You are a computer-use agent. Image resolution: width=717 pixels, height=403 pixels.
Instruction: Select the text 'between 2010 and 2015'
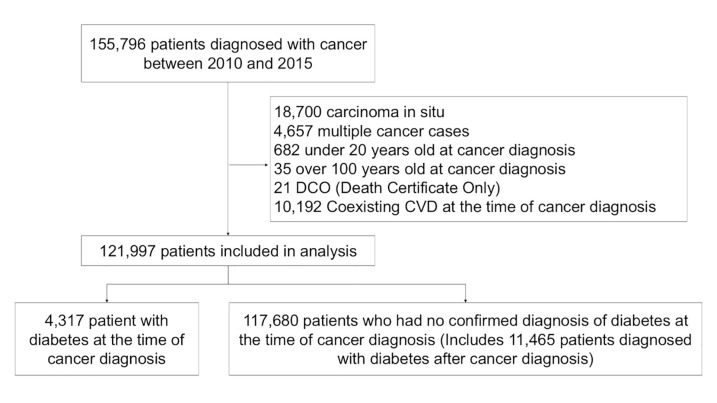pos(228,63)
